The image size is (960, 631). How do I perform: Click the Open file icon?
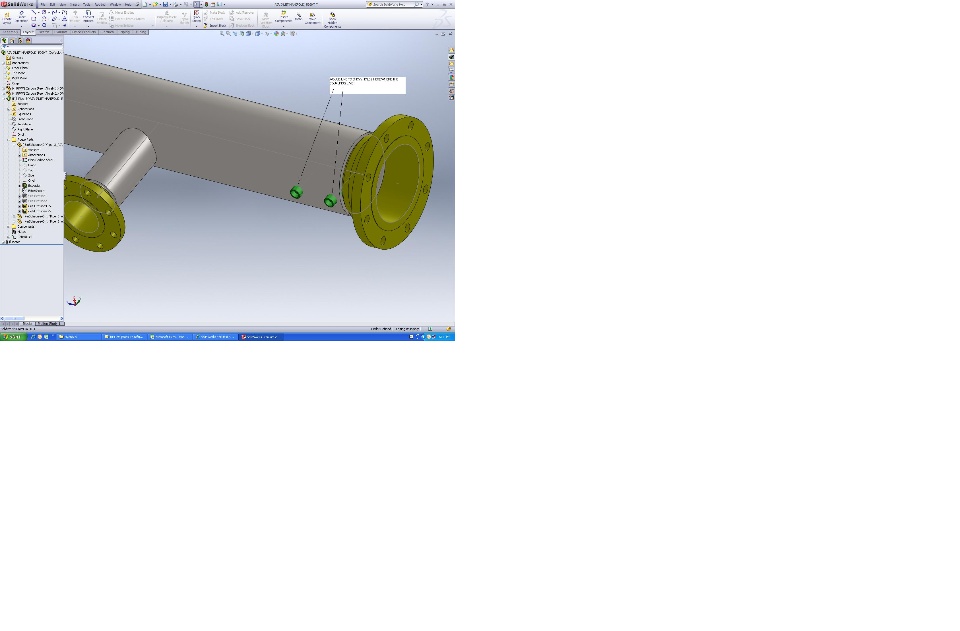pos(155,4)
